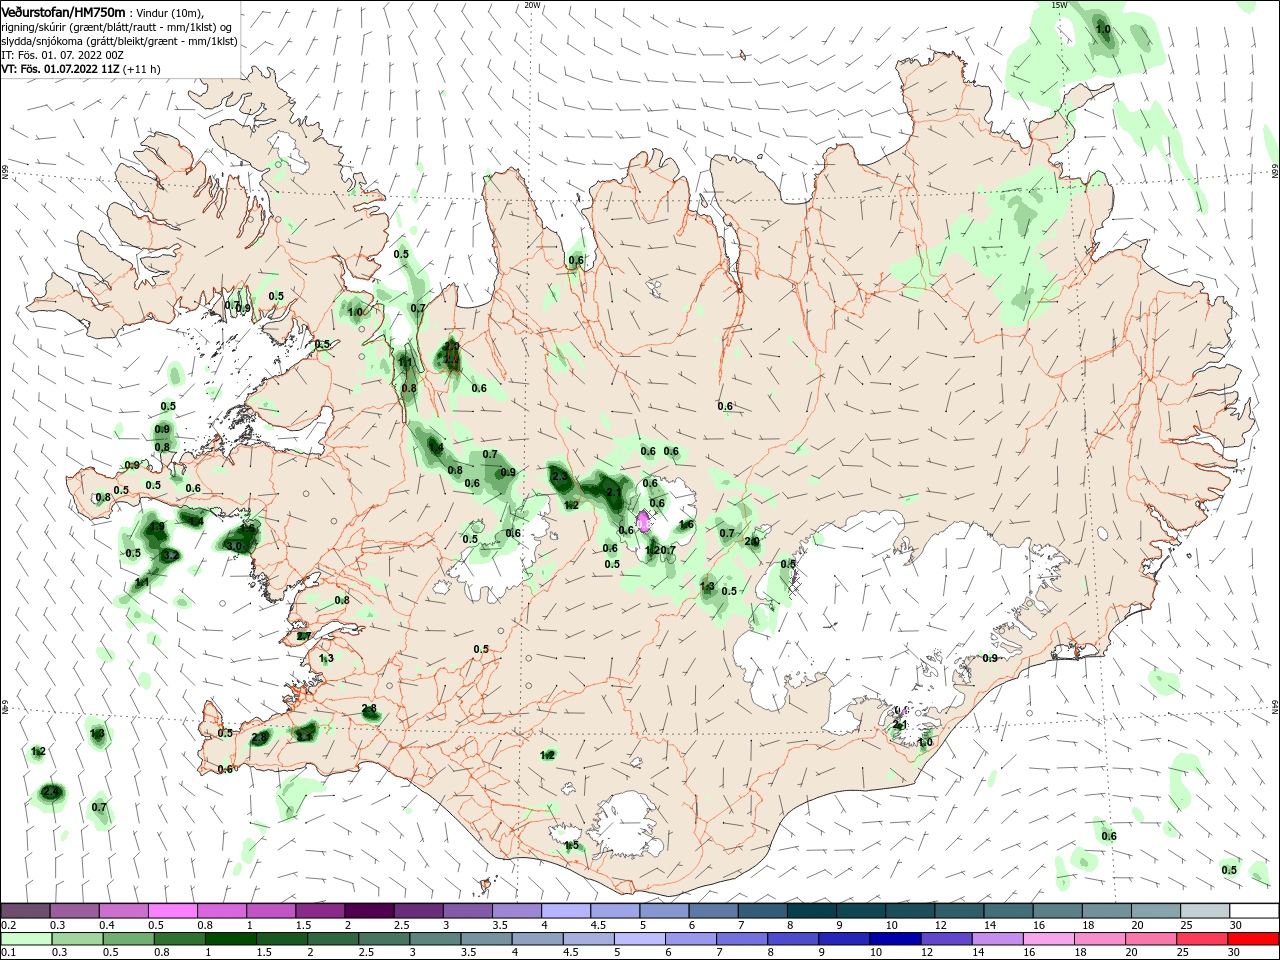Click the pale grey snow swatch between 25 and 30
This screenshot has width=1280, height=960.
pos(1204,911)
